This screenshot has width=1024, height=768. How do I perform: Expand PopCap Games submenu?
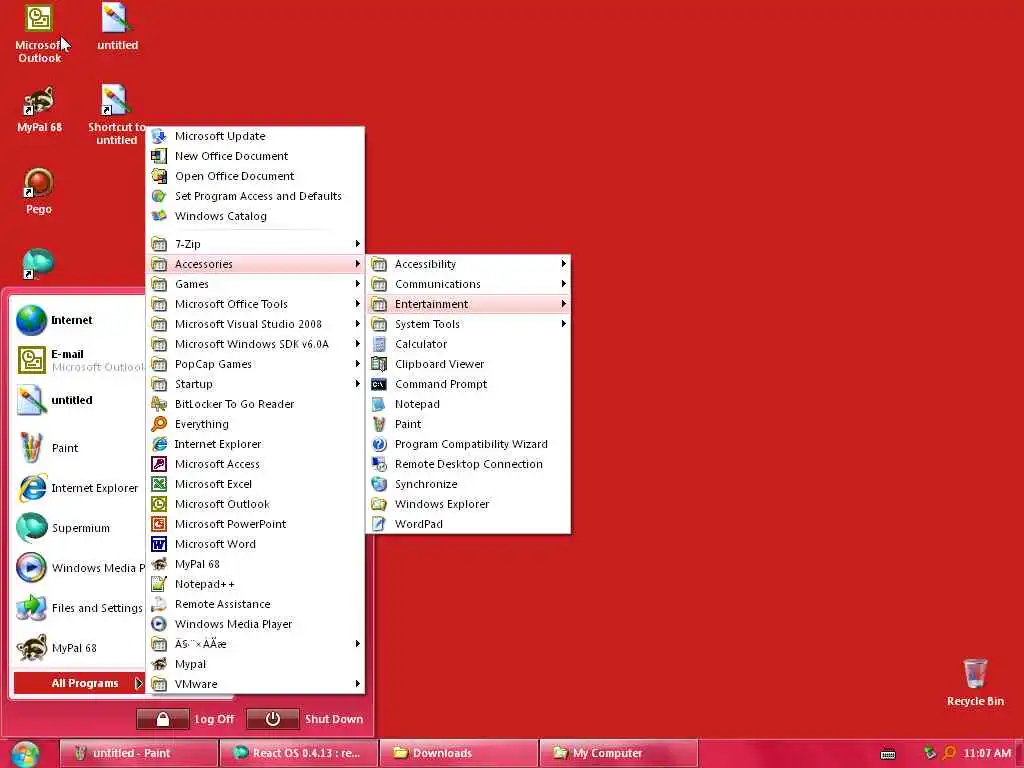255,364
